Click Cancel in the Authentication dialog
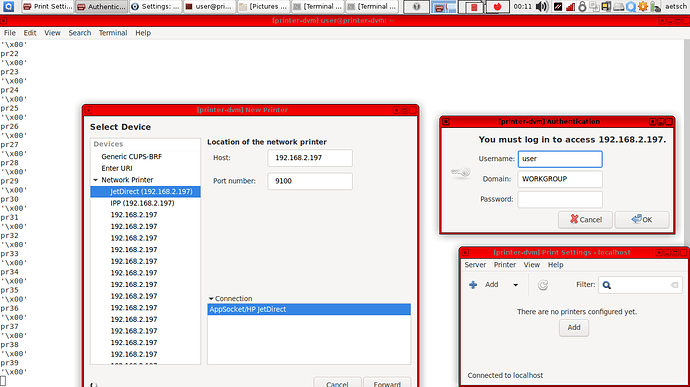 (x=585, y=219)
